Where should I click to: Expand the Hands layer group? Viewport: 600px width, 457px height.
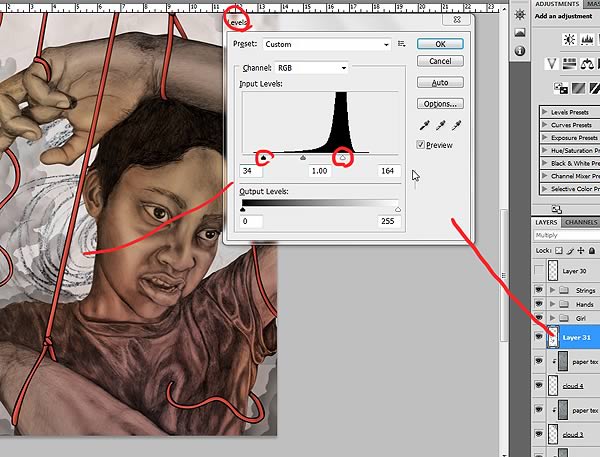tap(552, 304)
